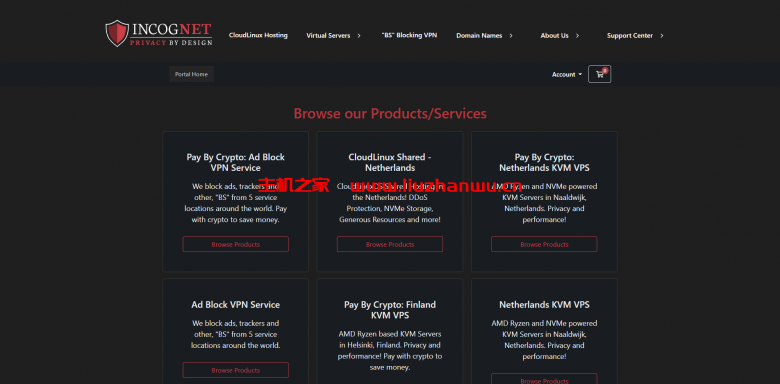Click the Finland KVM VPS description text
Viewport: 780px width, 384px height.
pos(390,351)
